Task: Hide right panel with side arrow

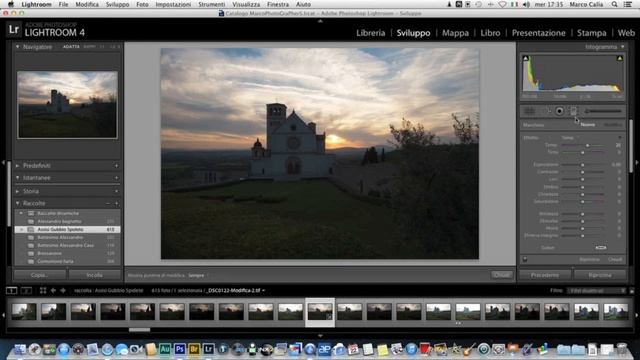Action: [x=637, y=162]
